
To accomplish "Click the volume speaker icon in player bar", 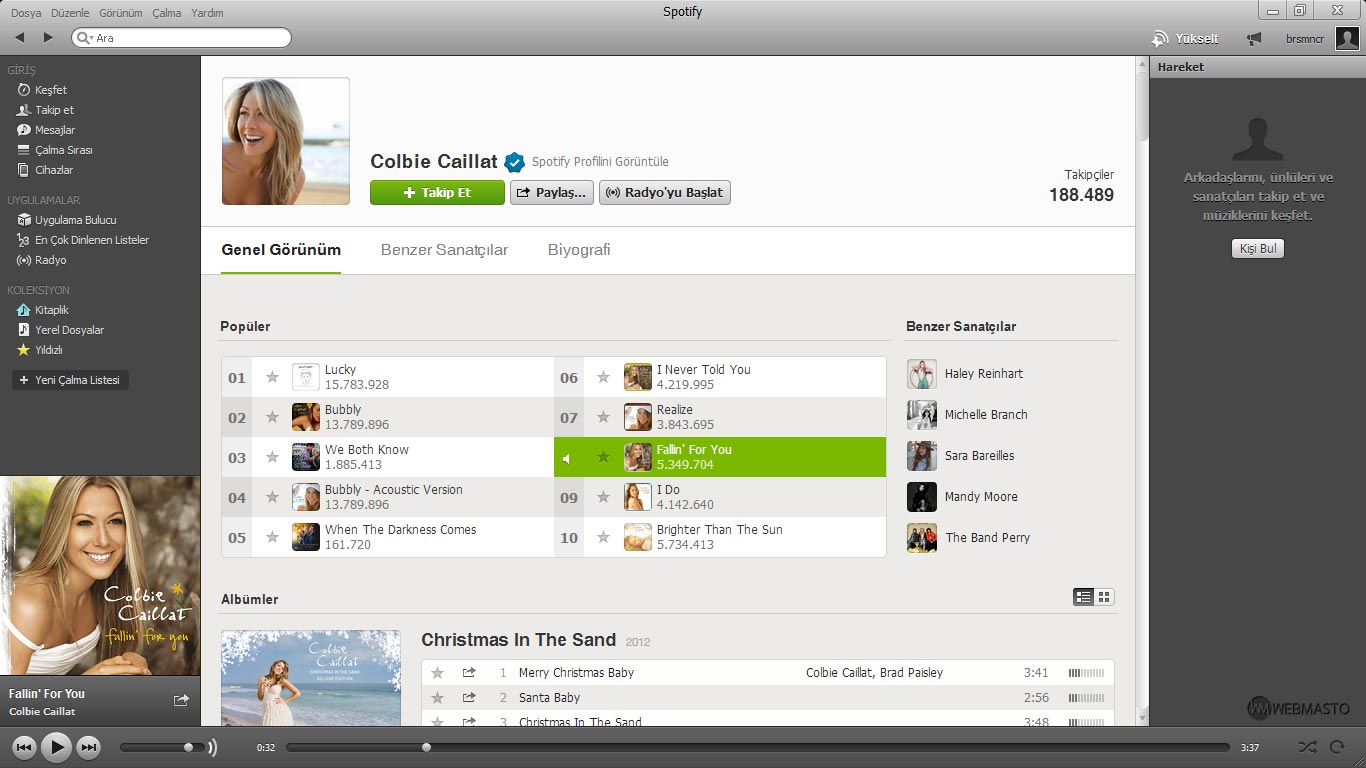I will point(212,747).
